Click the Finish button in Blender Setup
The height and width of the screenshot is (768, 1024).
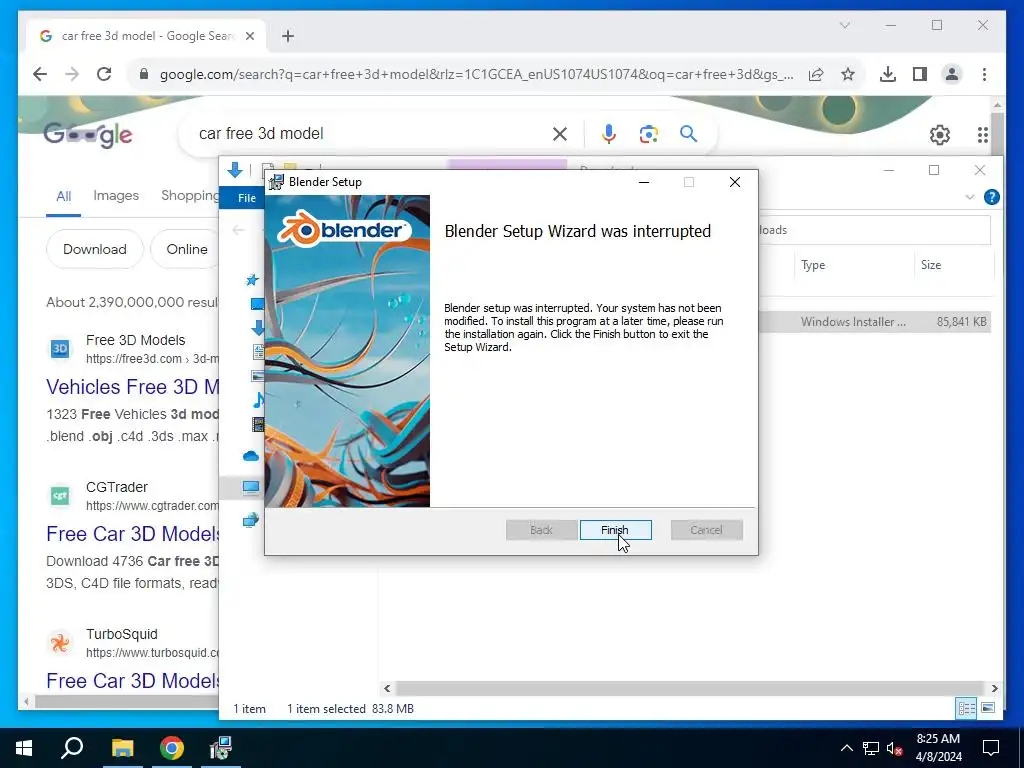(x=615, y=530)
